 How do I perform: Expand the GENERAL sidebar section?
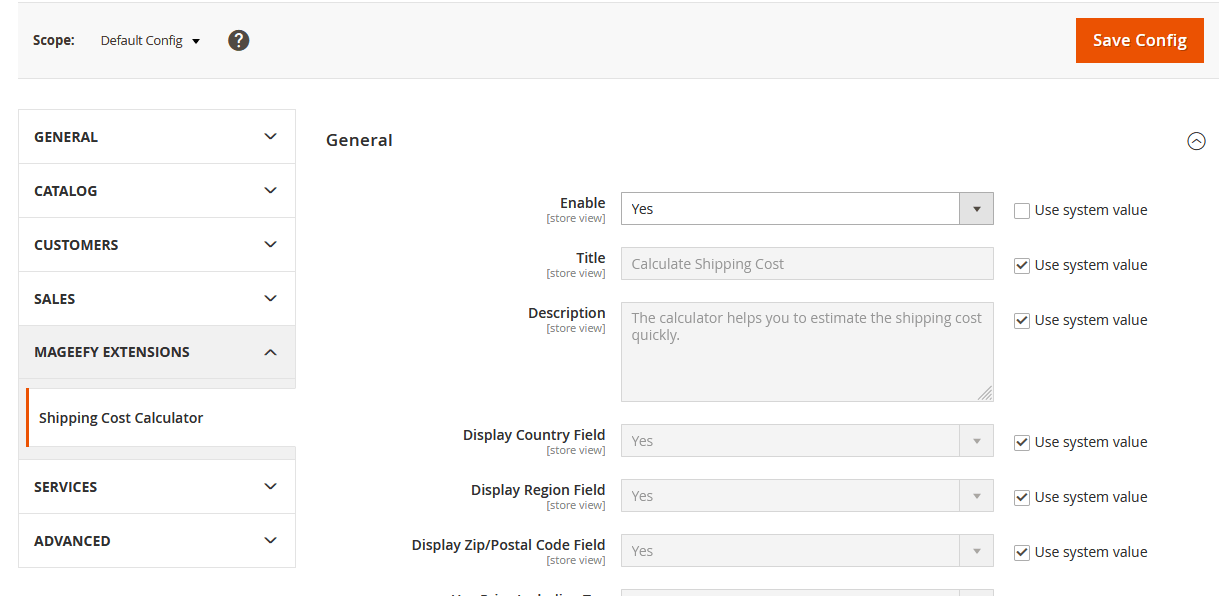point(157,137)
